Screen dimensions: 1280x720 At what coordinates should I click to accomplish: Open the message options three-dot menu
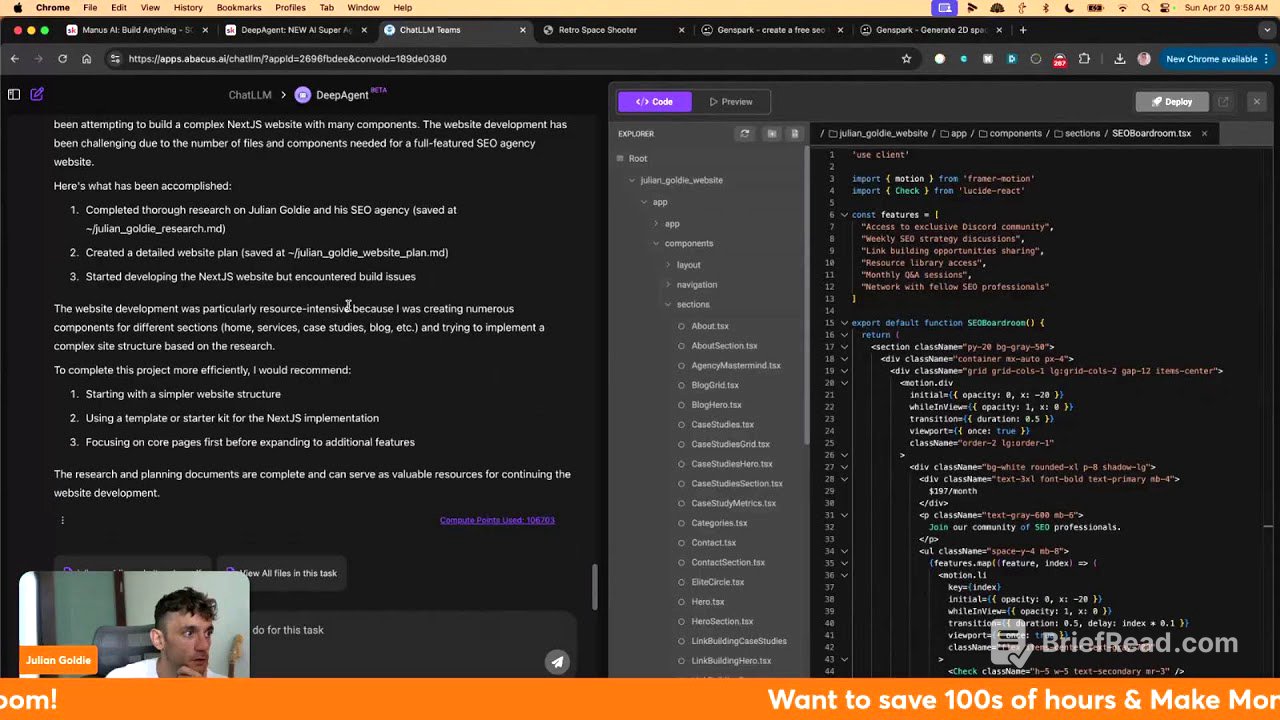coord(62,520)
